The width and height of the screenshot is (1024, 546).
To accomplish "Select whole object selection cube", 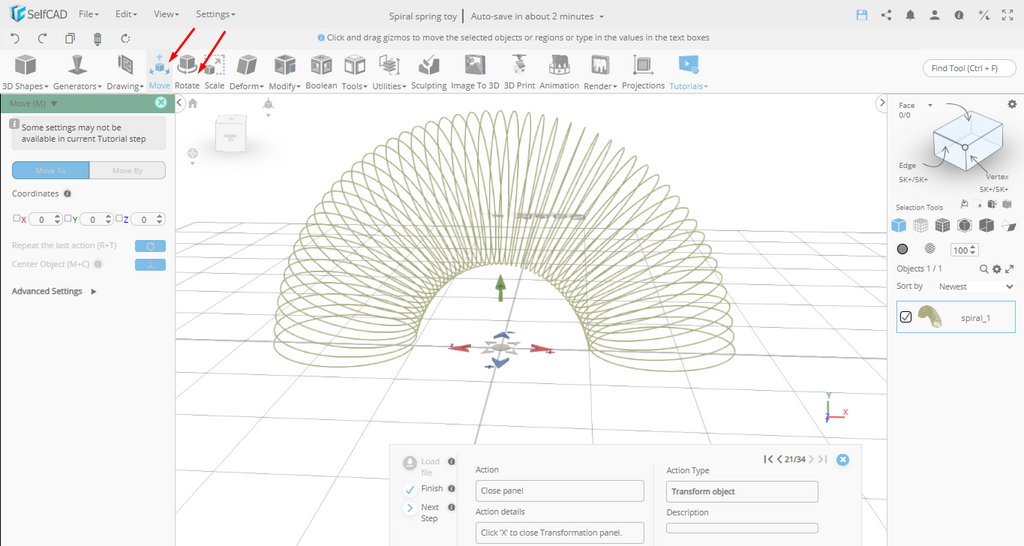I will (x=899, y=225).
